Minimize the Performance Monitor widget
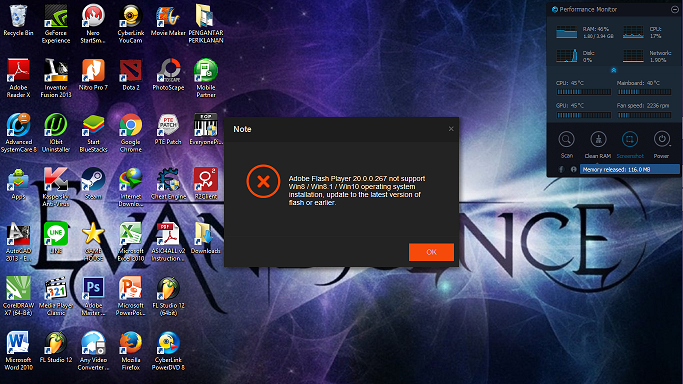 674,9
